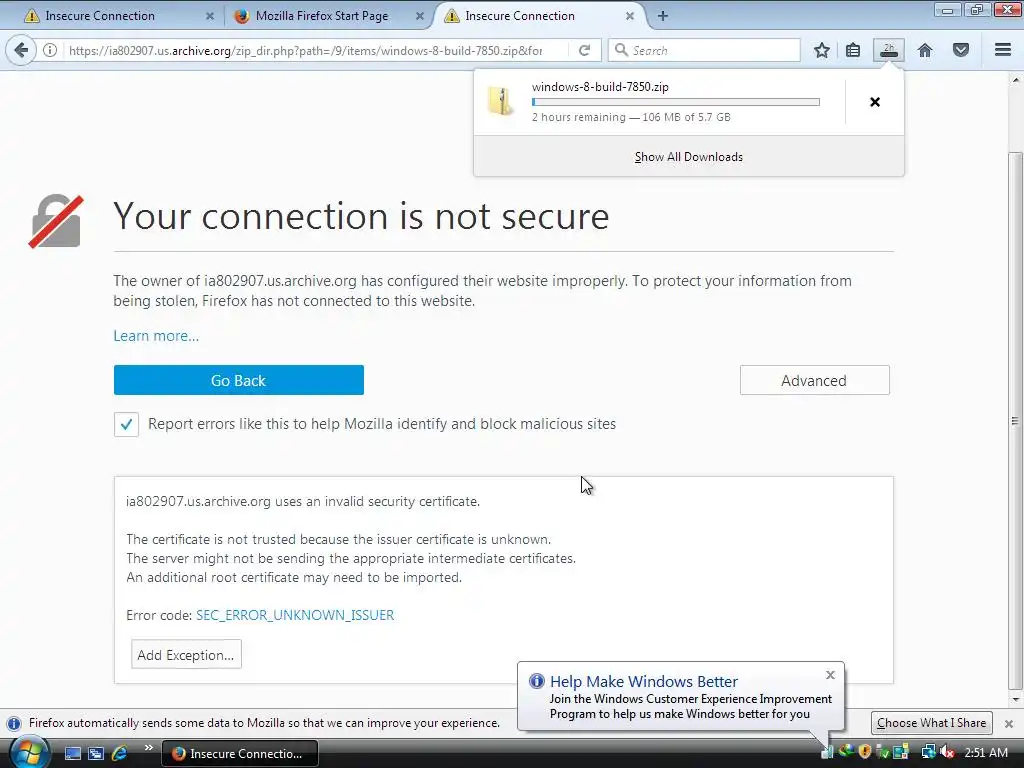Open the bookmarks list icon
The image size is (1024, 768).
coord(853,50)
